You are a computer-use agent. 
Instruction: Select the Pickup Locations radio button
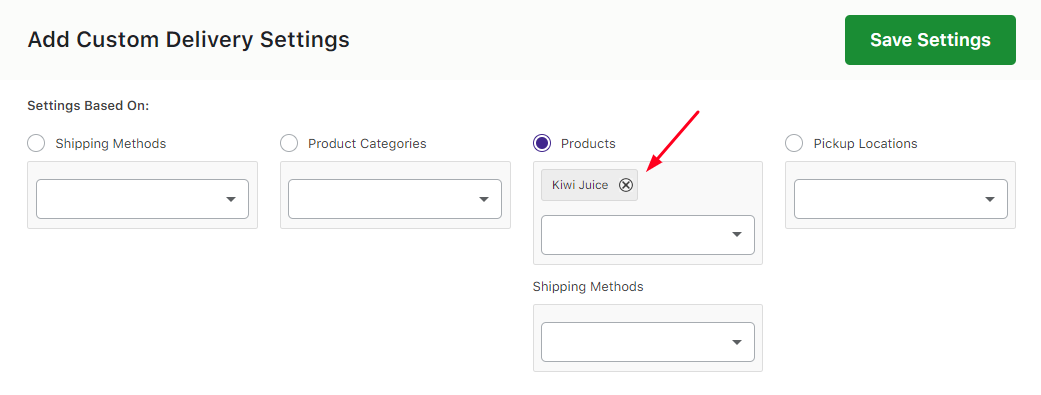pyautogui.click(x=794, y=143)
